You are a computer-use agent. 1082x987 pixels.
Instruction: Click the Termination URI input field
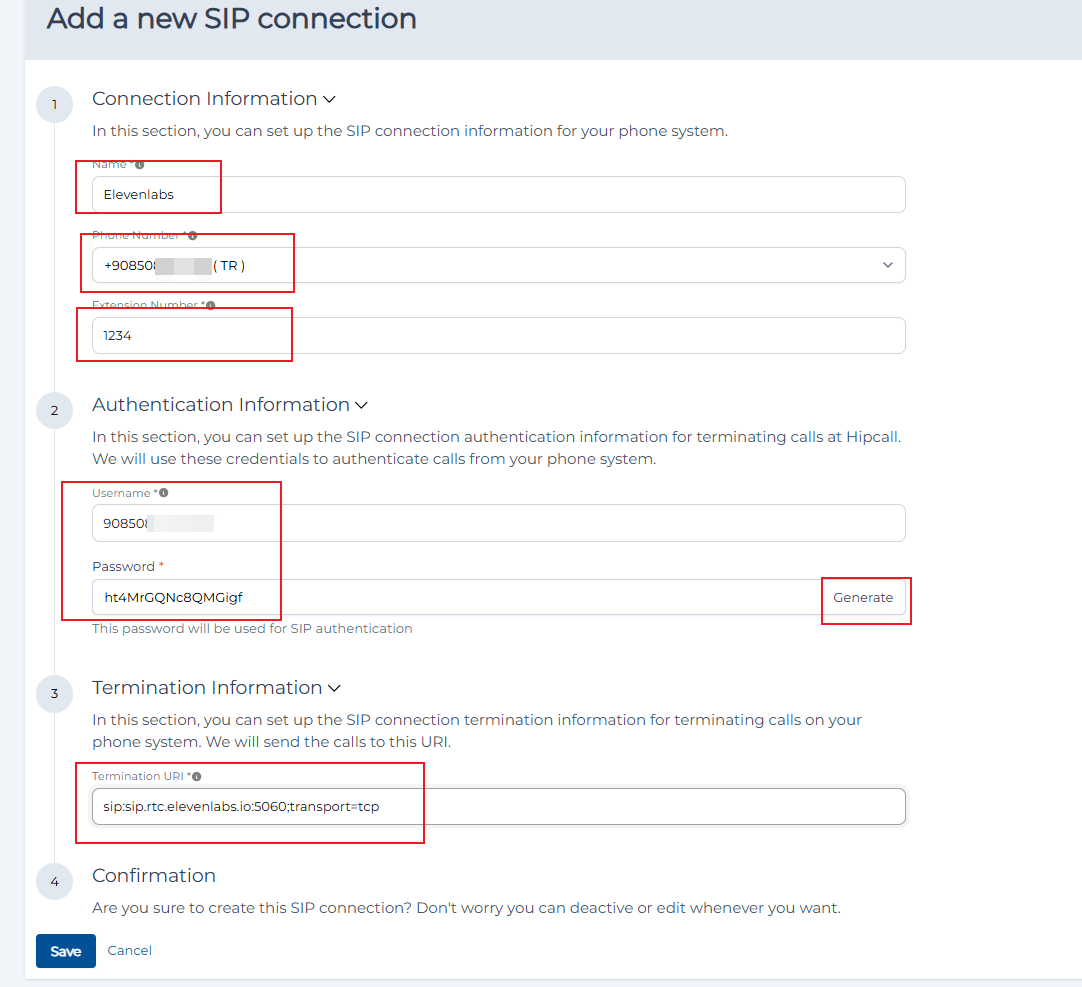pos(499,806)
